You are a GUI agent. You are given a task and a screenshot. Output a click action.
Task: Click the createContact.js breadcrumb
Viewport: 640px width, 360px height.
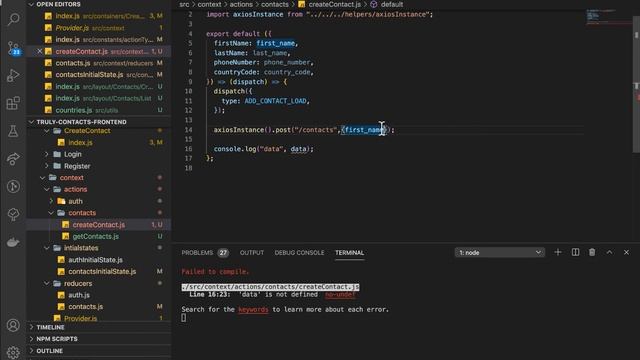[329, 4]
